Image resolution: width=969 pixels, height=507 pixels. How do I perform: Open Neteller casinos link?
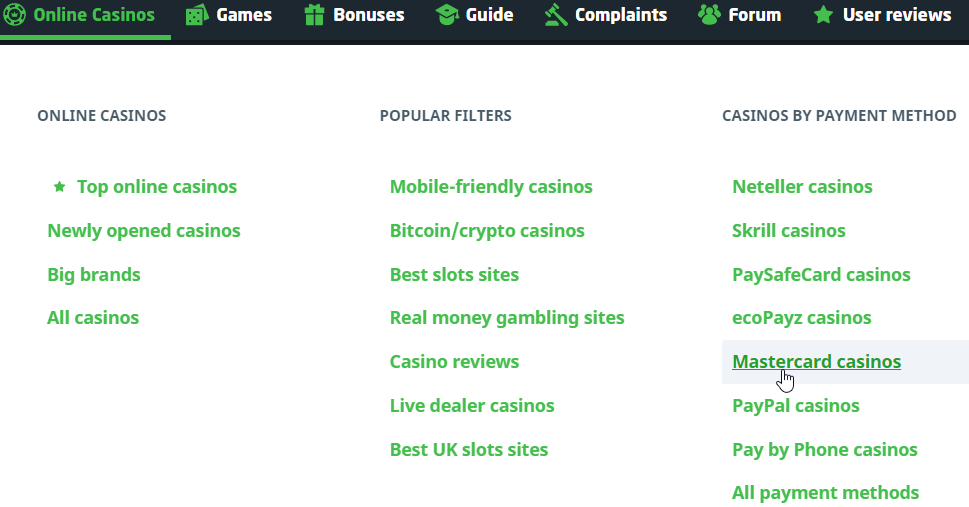802,187
